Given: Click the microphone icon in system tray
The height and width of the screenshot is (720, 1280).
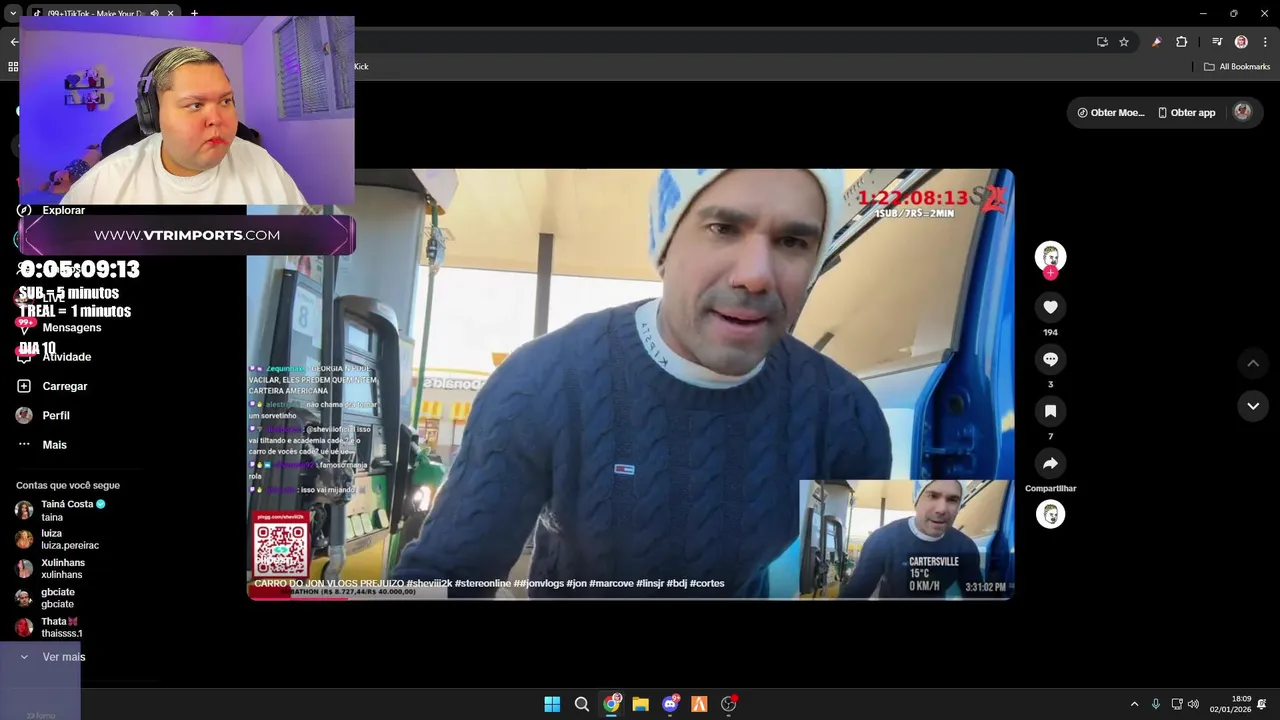Looking at the screenshot, I should tap(1156, 704).
